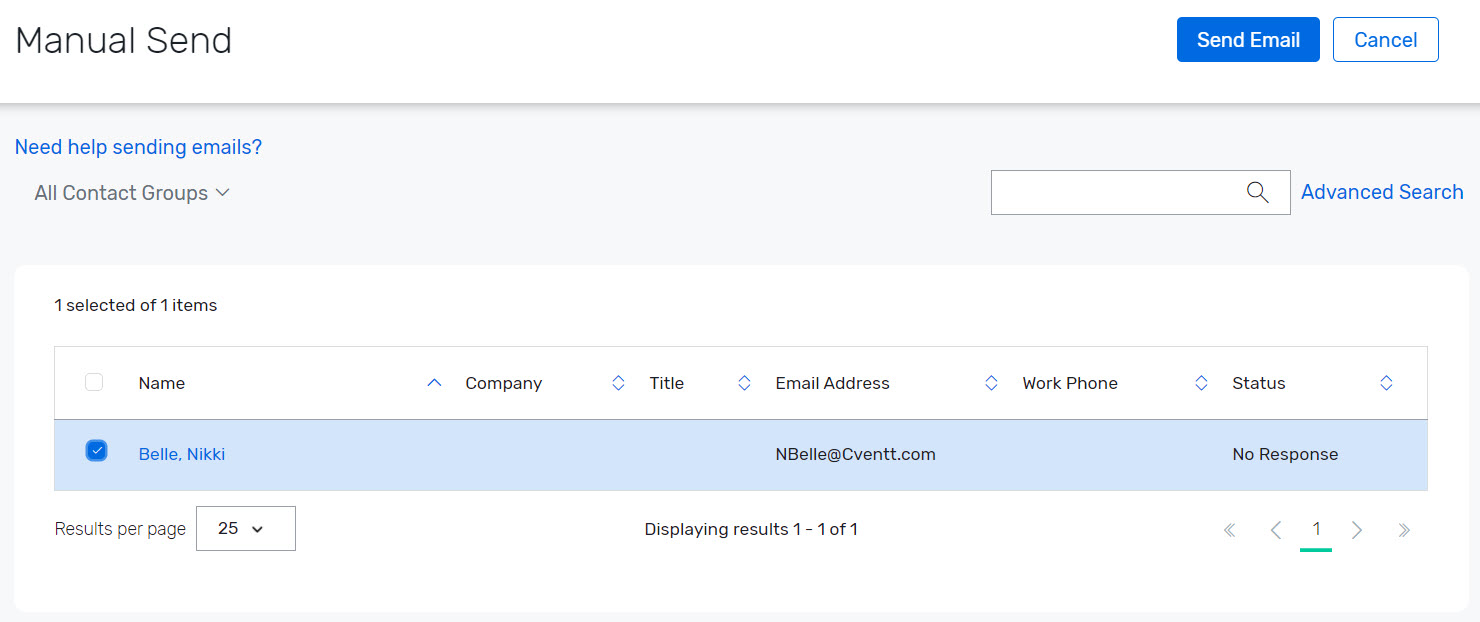Click the Send Email button
The height and width of the screenshot is (622, 1480).
coord(1247,39)
